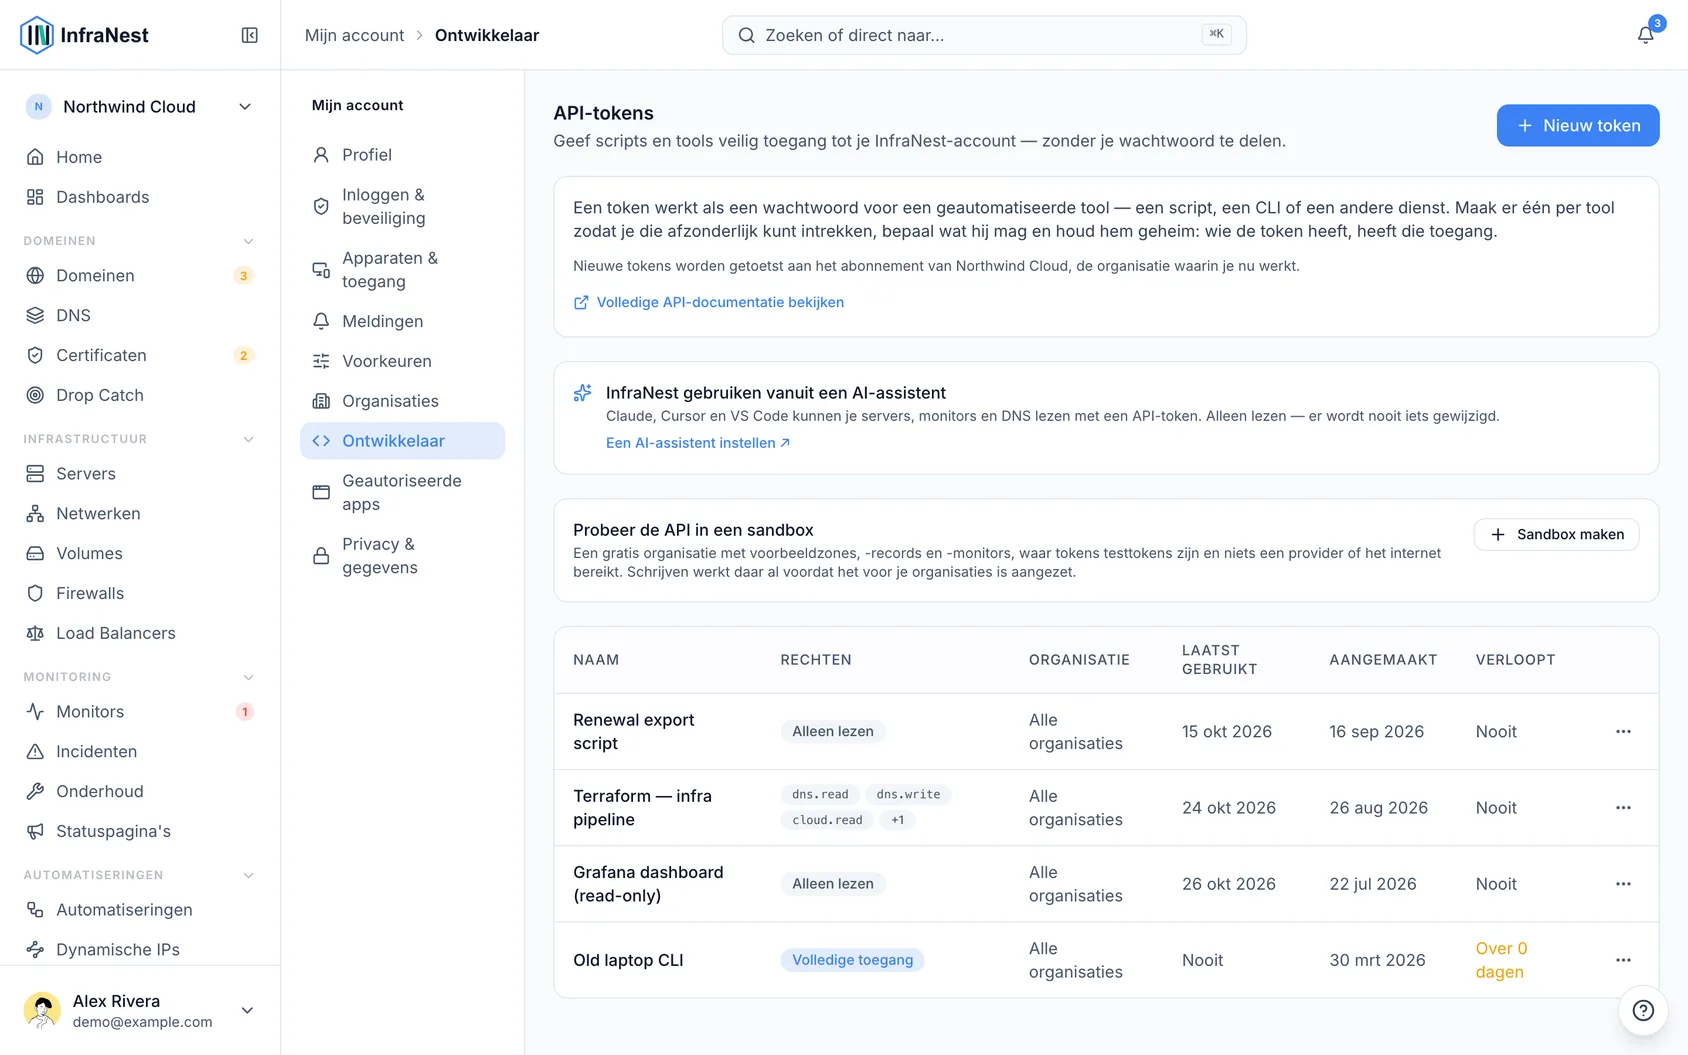This screenshot has height=1055, width=1688.
Task: Select Organisaties in the account menu
Action: coord(402,401)
